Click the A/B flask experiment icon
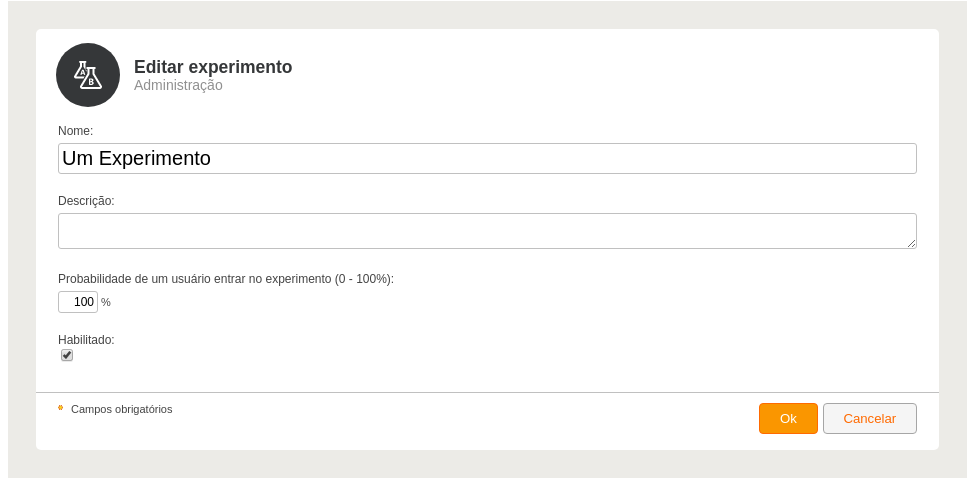The width and height of the screenshot is (975, 487). pos(88,75)
